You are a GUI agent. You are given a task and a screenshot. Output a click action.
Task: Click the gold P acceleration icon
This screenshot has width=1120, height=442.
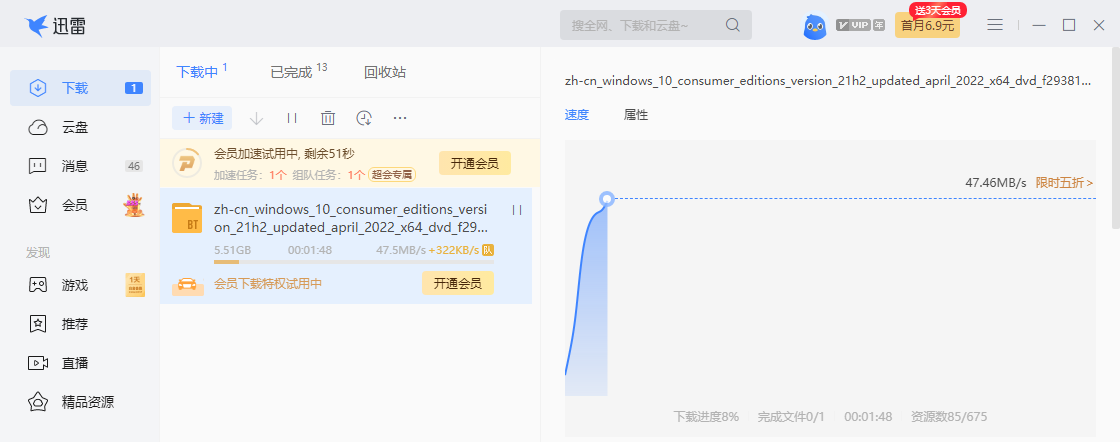click(187, 164)
